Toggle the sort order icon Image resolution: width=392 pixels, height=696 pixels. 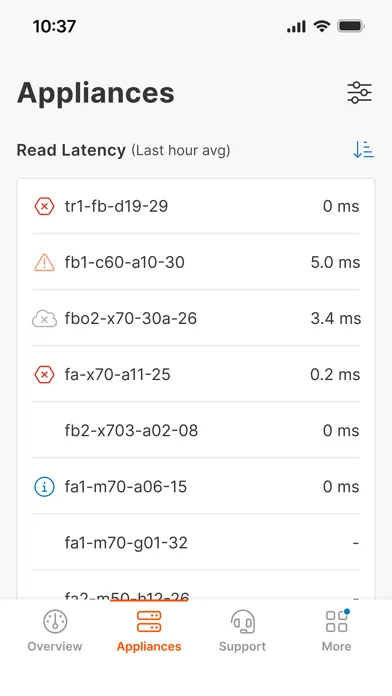point(364,150)
